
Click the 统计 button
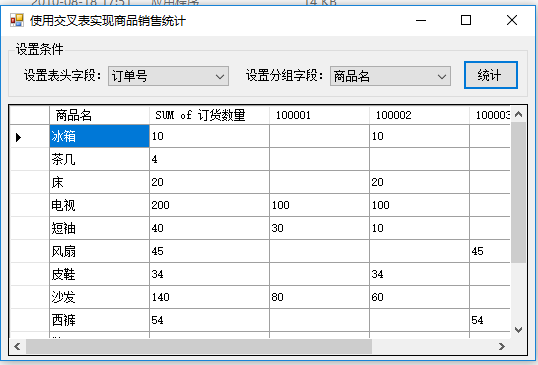coord(491,75)
